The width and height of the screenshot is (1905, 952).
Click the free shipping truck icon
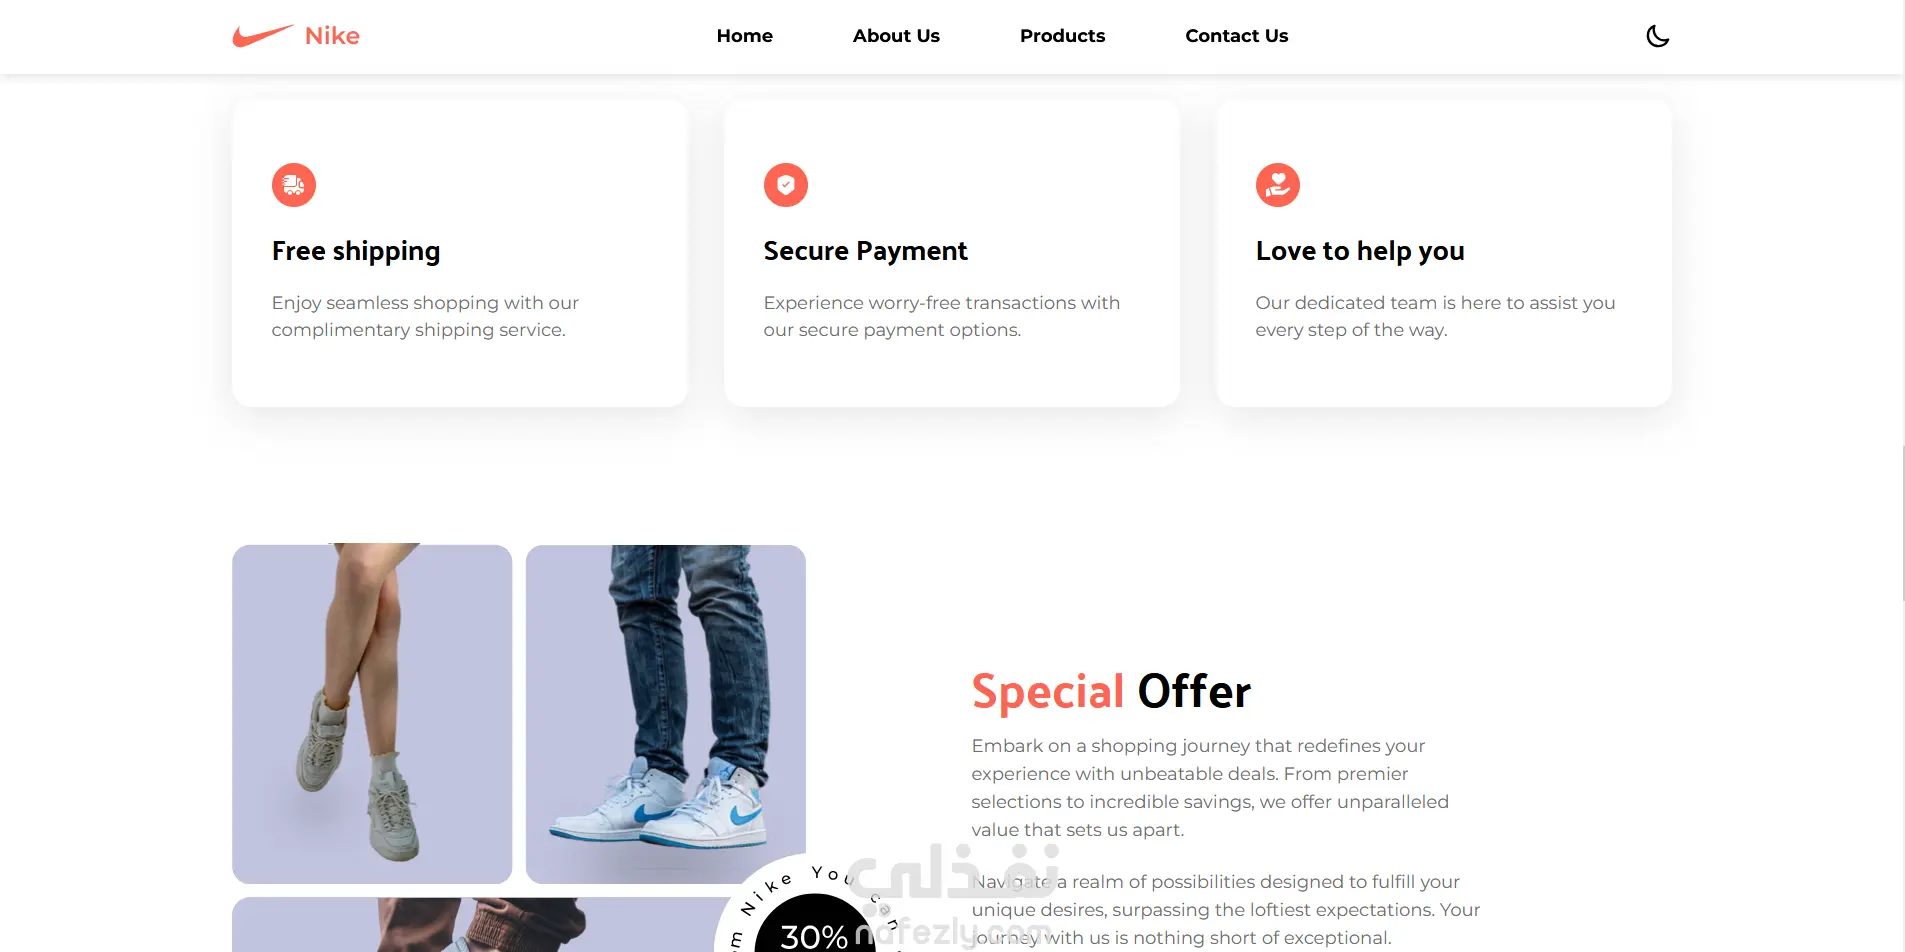[x=294, y=185]
